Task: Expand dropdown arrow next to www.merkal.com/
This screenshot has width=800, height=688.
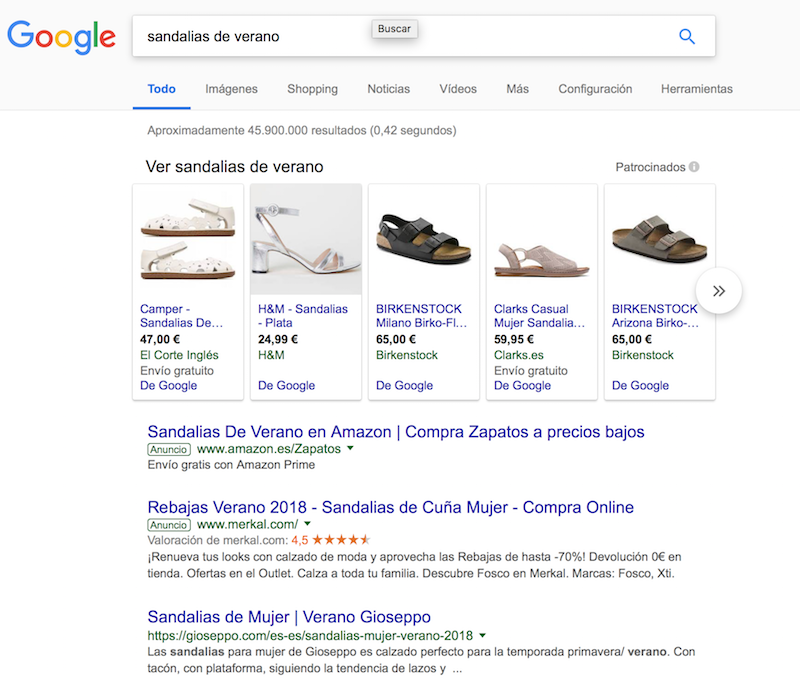Action: tap(307, 524)
